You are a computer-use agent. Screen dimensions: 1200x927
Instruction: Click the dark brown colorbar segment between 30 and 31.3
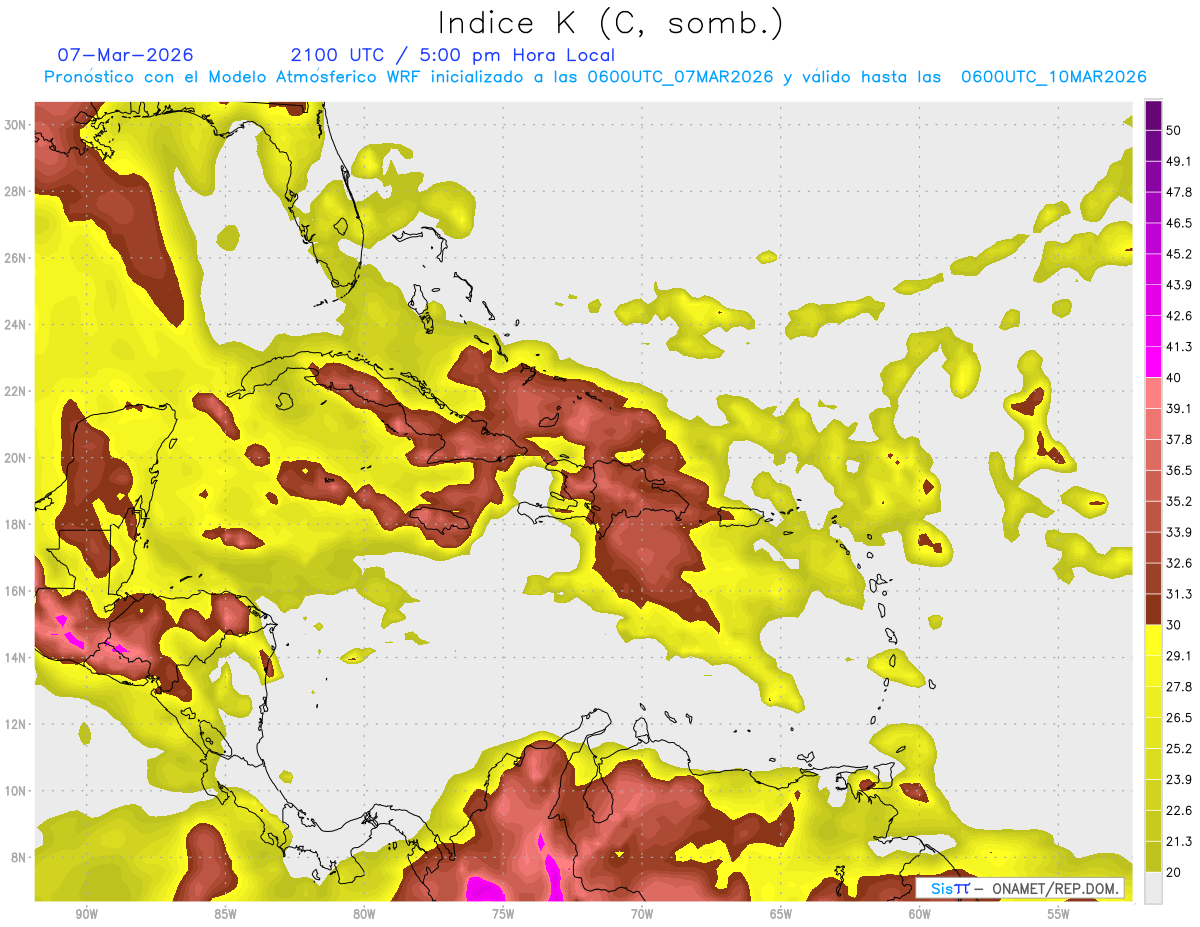[x=1153, y=608]
